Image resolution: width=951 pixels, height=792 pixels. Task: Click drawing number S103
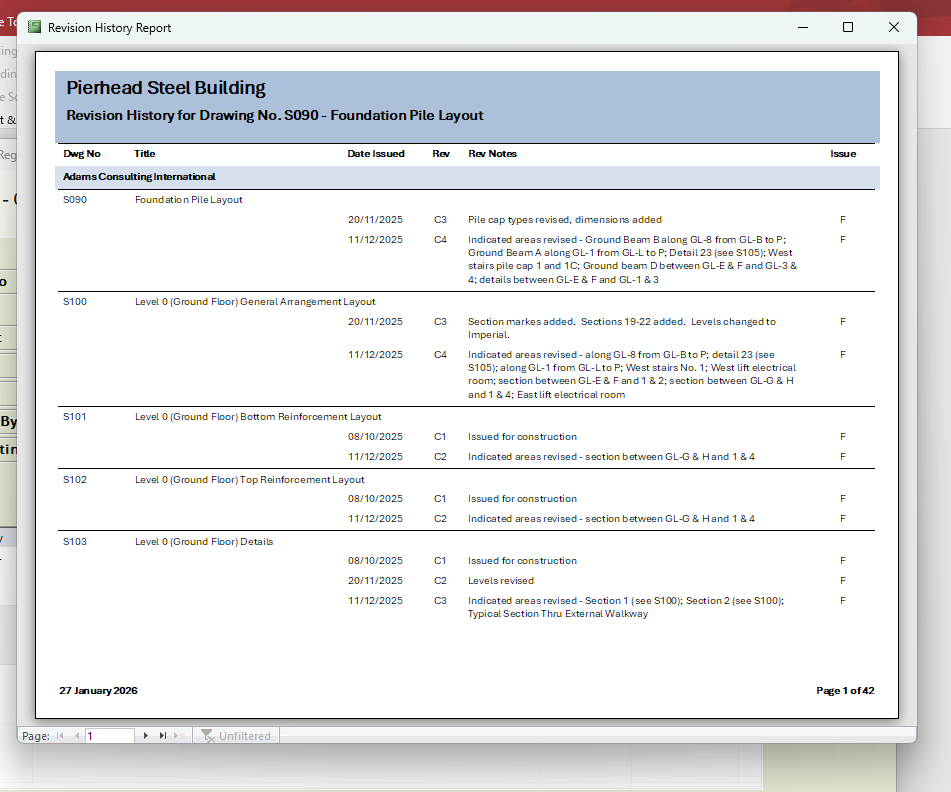tap(75, 542)
